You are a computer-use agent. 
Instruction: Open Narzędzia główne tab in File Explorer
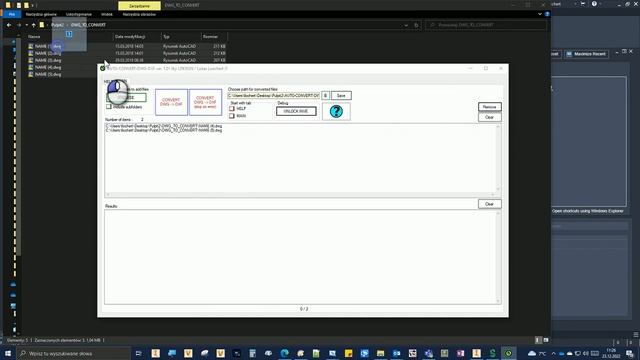click(41, 14)
